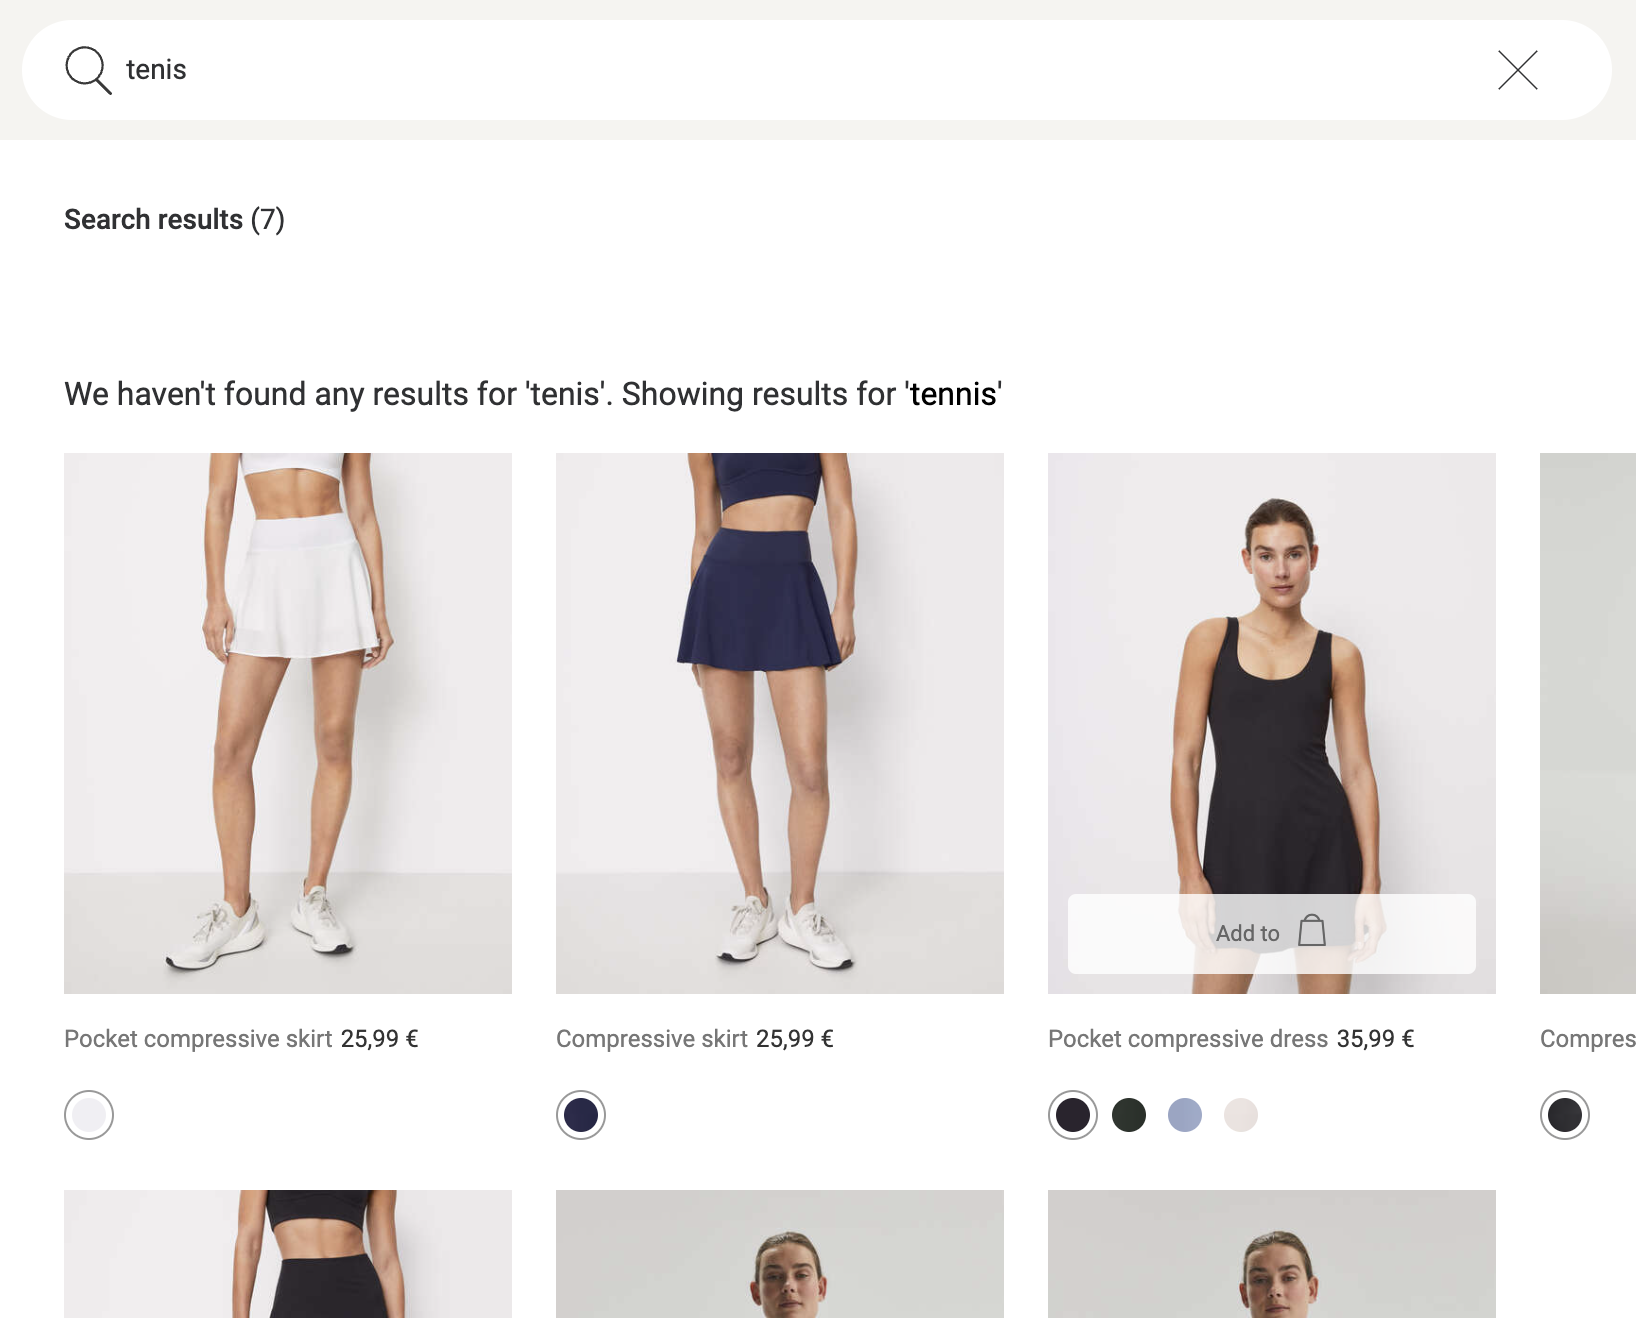Choose the light blue dress color swatch
The height and width of the screenshot is (1318, 1636).
[x=1185, y=1115]
